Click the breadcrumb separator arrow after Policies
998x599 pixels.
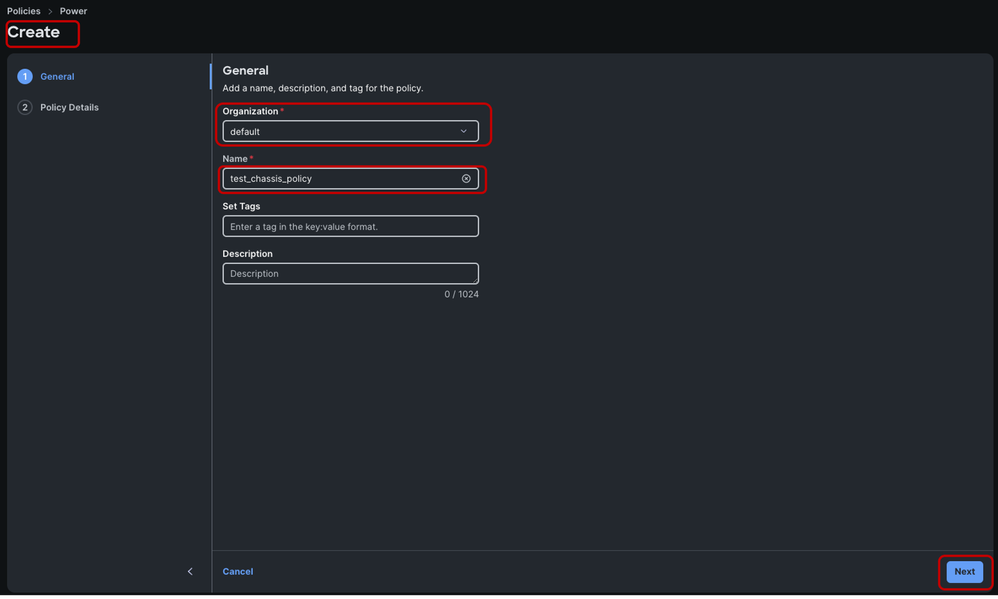[50, 11]
